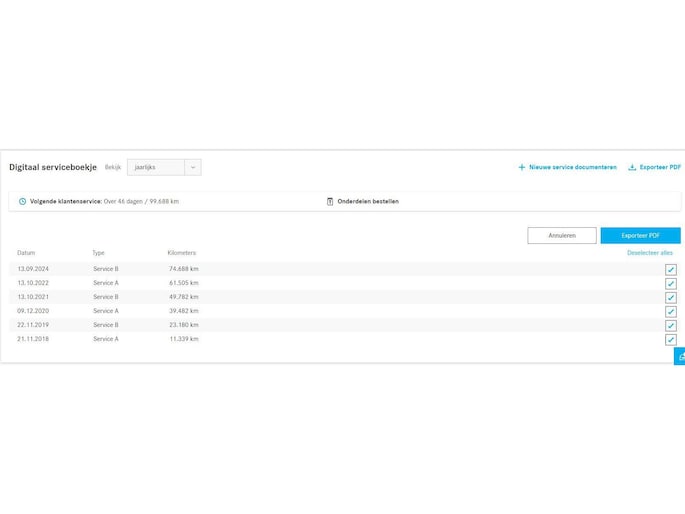The width and height of the screenshot is (685, 514).
Task: Click the Datum column header
Action: click(x=26, y=253)
